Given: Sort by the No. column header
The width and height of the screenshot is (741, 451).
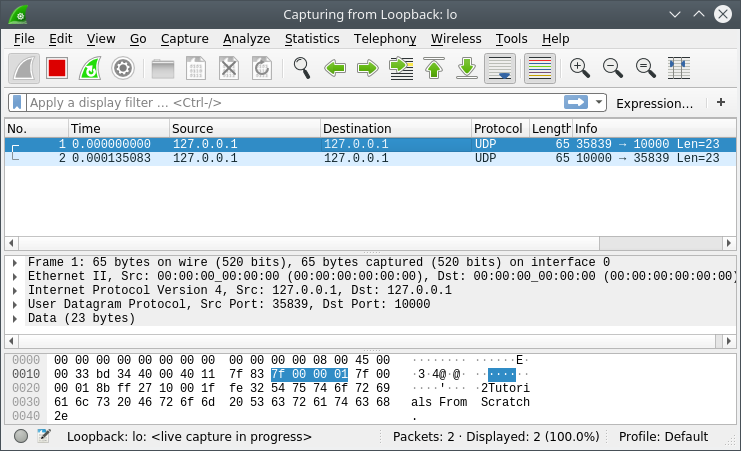Looking at the screenshot, I should point(36,129).
